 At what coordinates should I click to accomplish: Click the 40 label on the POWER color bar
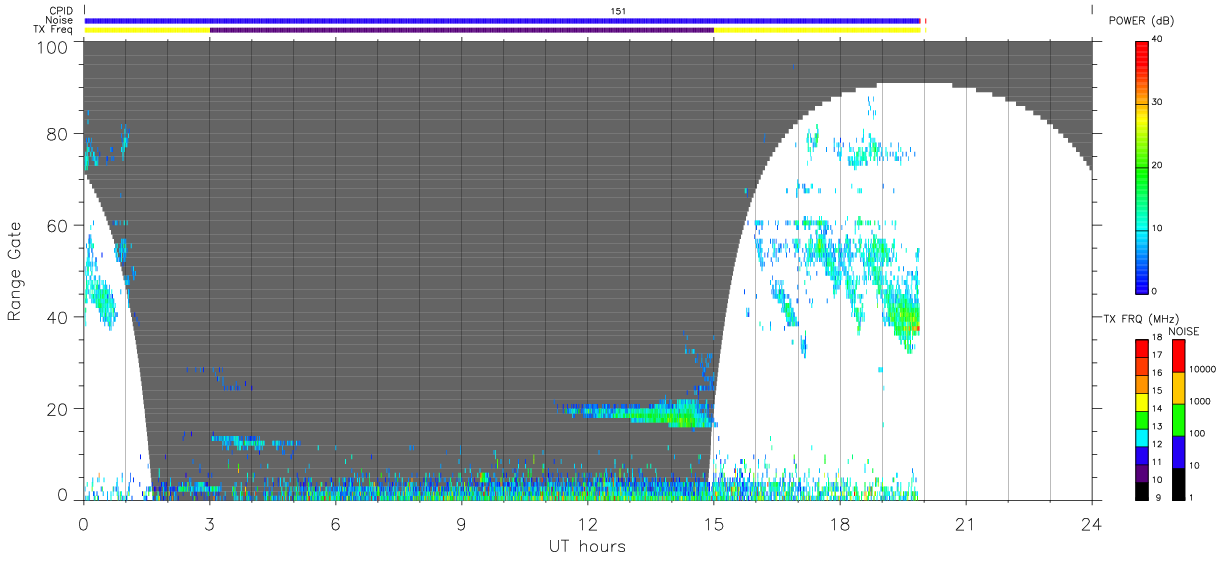pos(1157,40)
